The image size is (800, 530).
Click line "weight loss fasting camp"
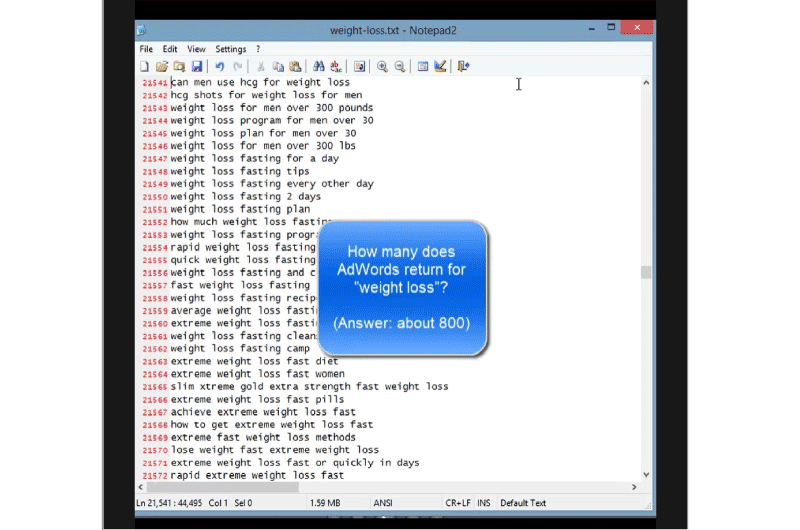[240, 348]
